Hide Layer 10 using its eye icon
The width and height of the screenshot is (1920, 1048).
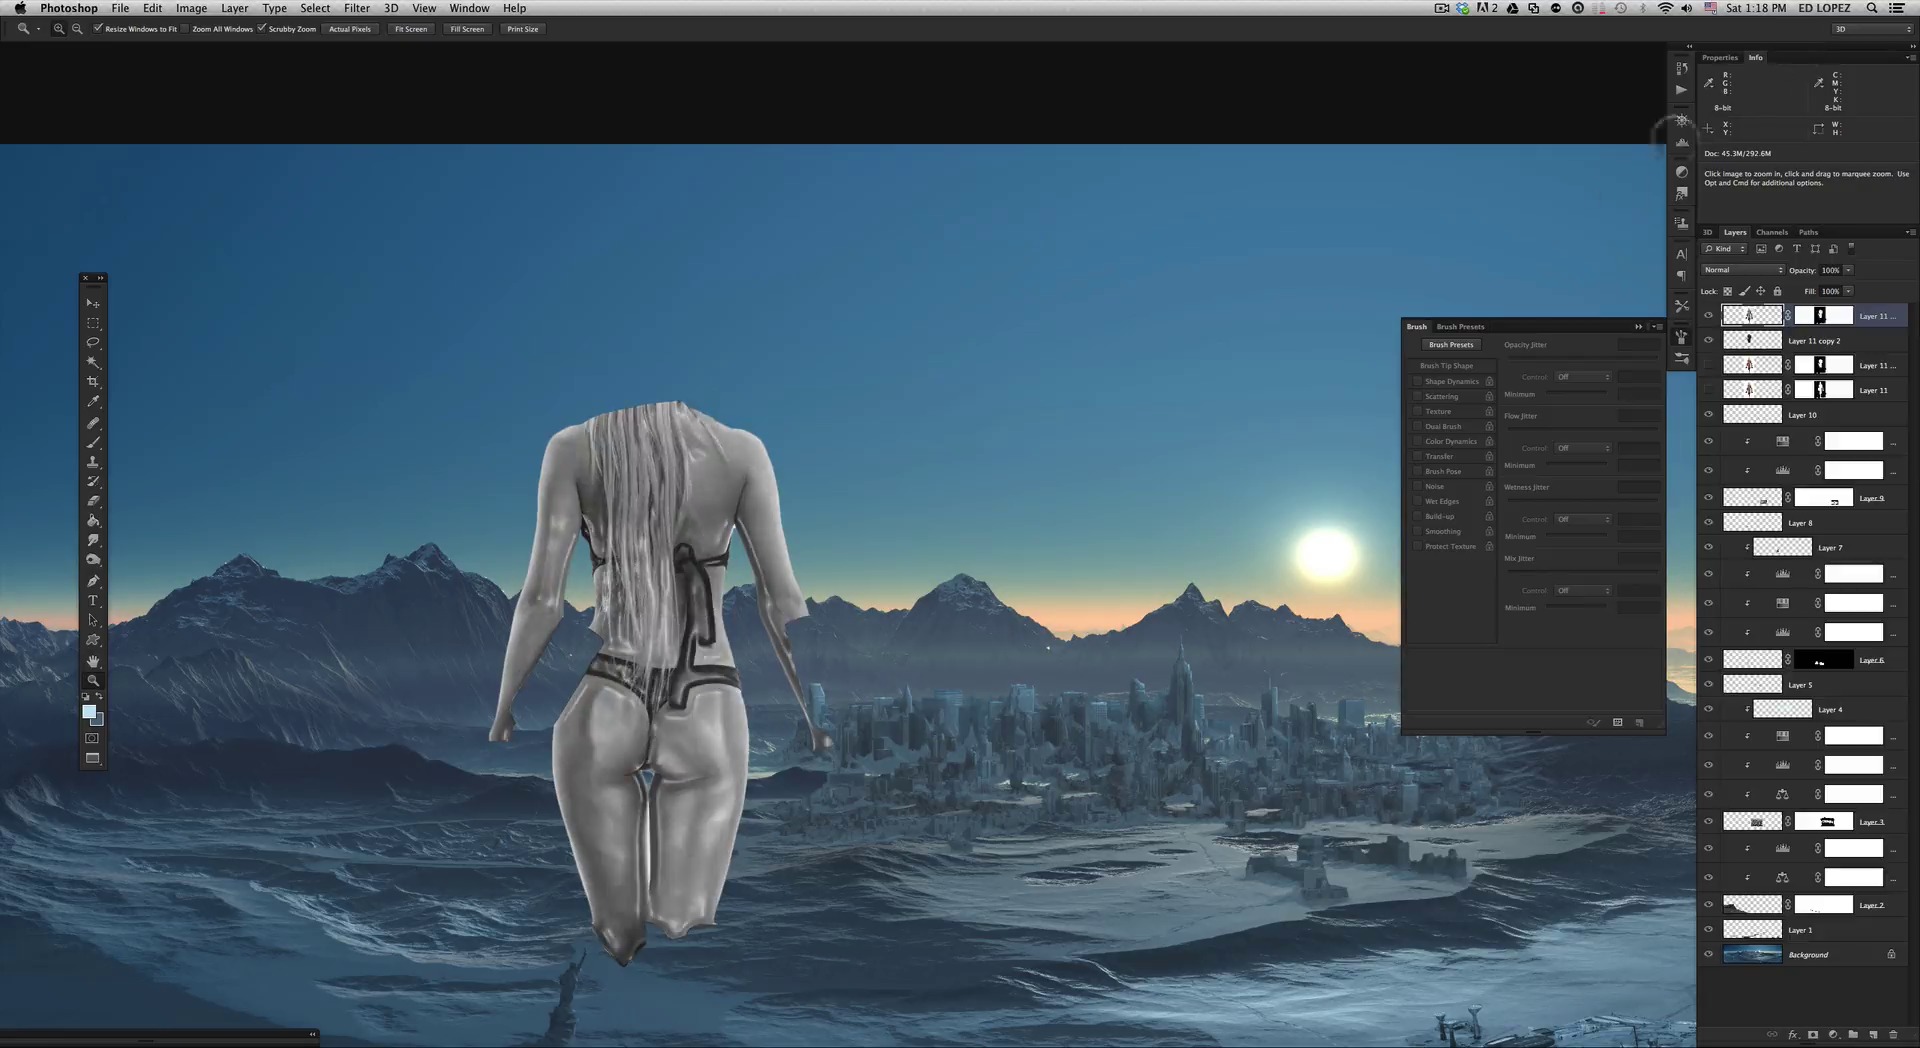click(1708, 415)
